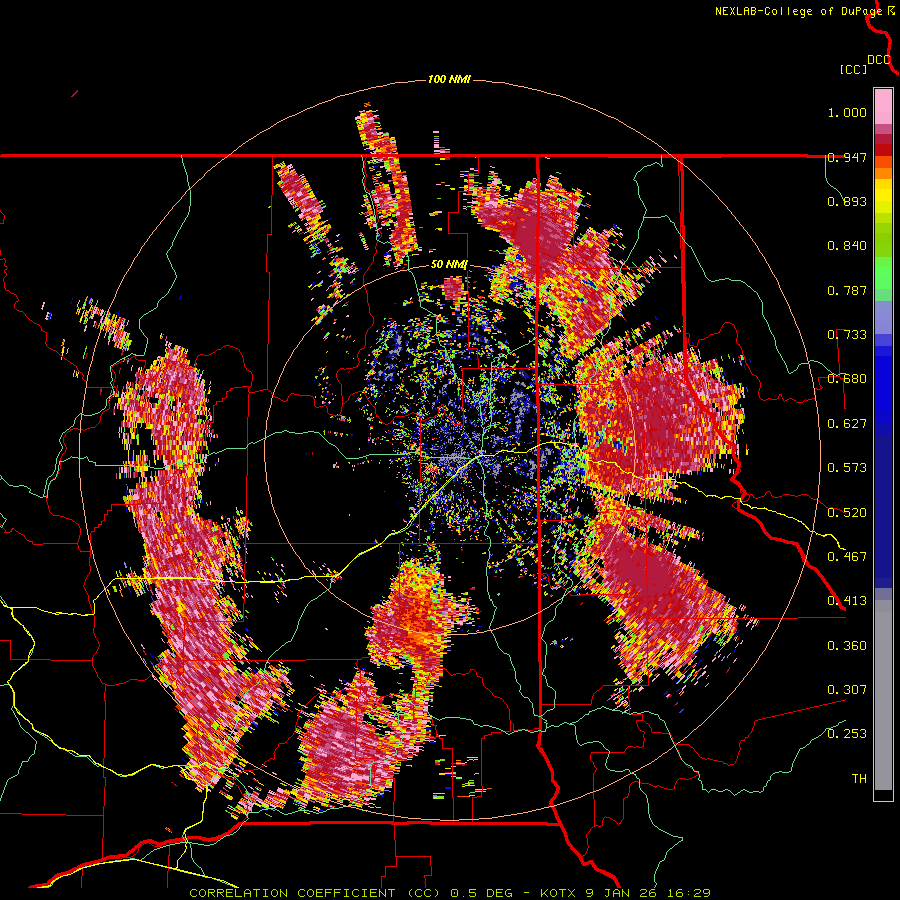Click the 0.680 scale value

[x=847, y=379]
